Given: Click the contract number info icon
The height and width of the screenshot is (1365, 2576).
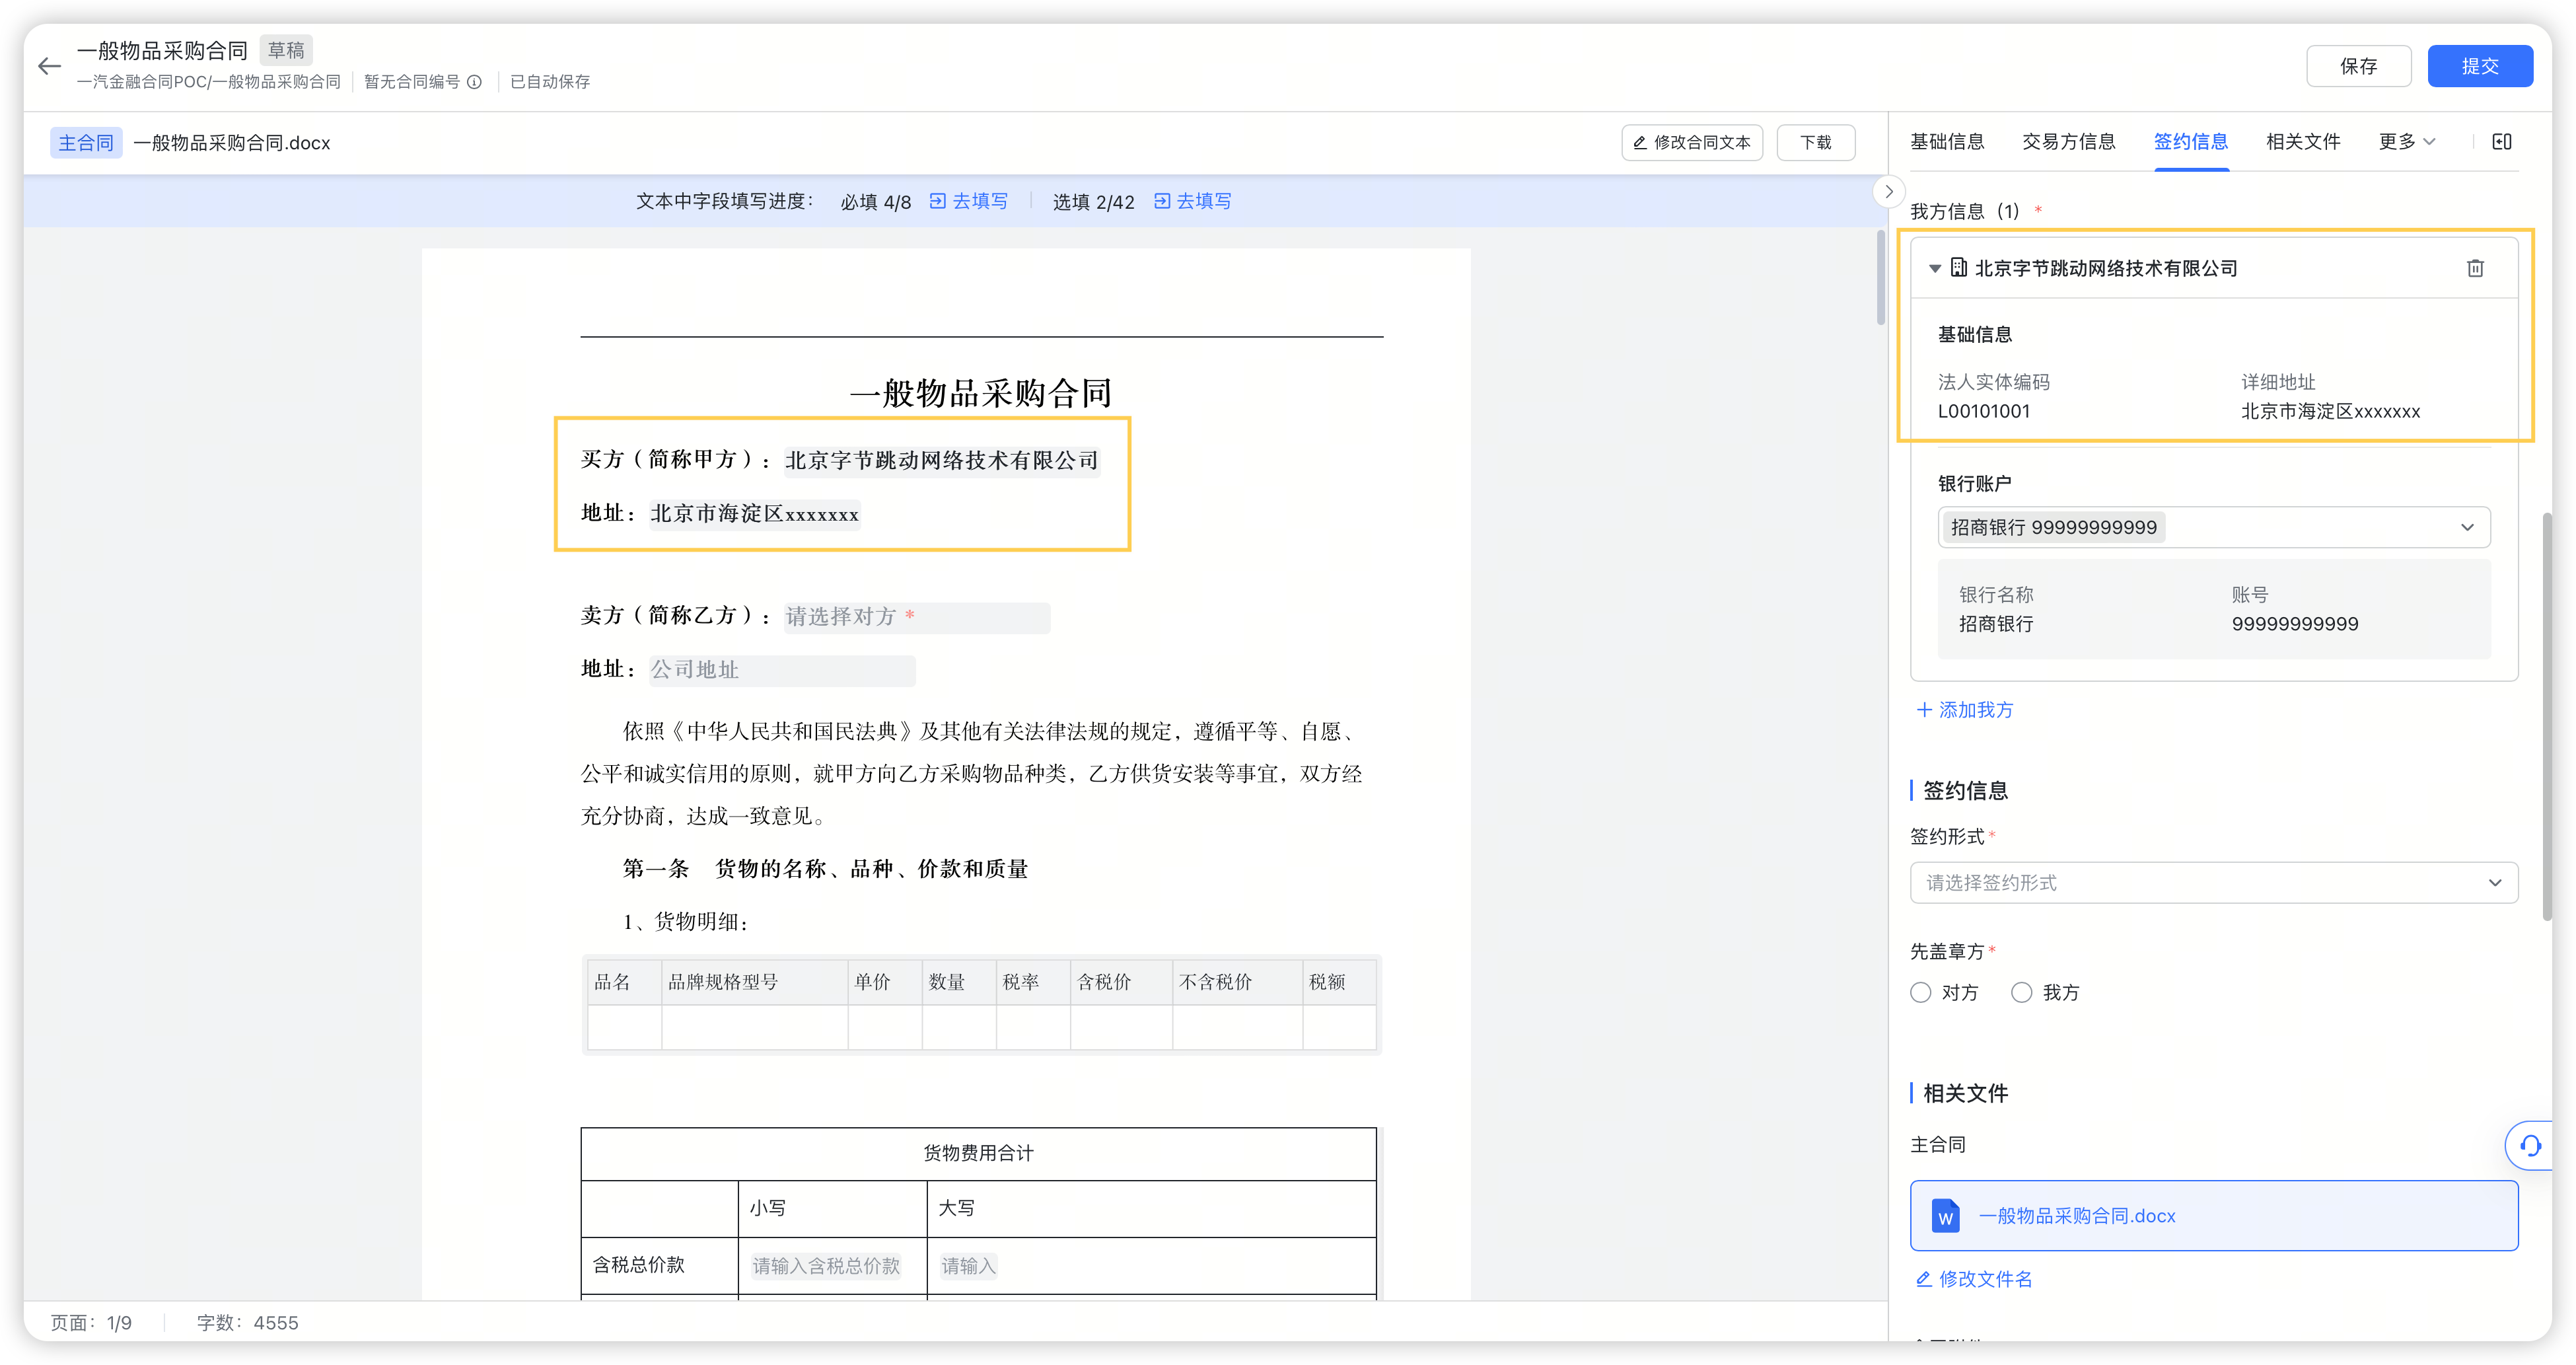Looking at the screenshot, I should 475,82.
